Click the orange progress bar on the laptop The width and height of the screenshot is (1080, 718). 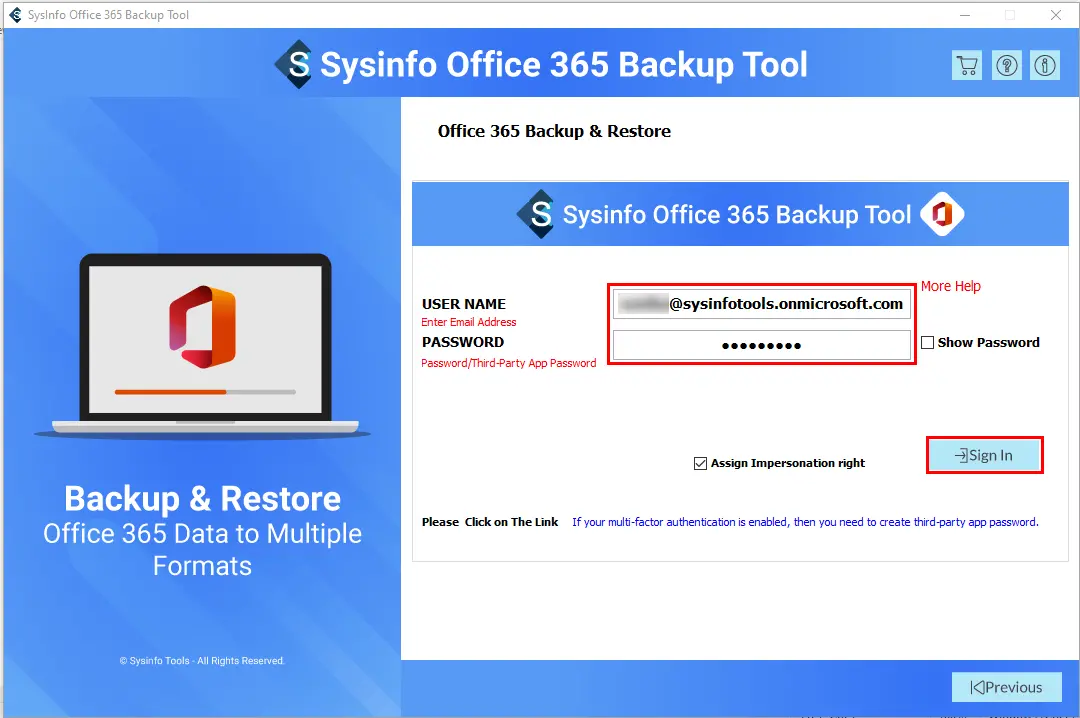click(x=205, y=392)
